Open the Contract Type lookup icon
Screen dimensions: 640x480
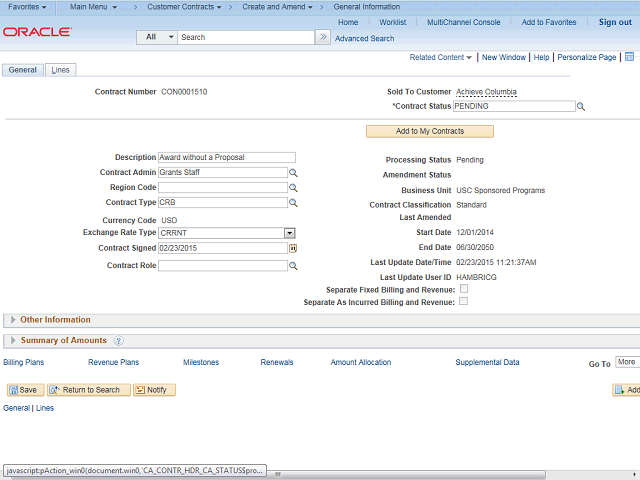pos(293,203)
